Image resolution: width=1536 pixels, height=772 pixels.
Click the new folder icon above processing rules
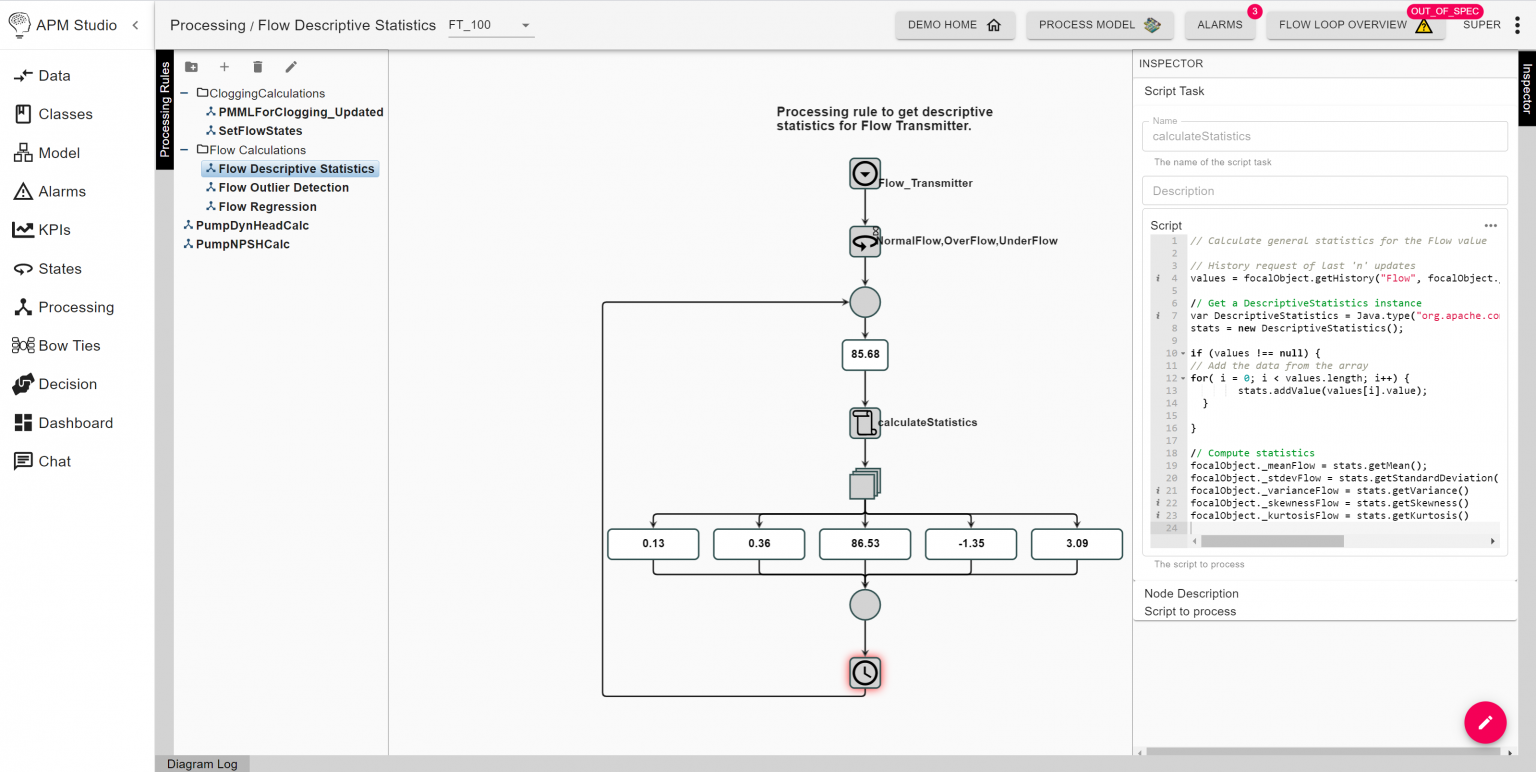pos(191,67)
